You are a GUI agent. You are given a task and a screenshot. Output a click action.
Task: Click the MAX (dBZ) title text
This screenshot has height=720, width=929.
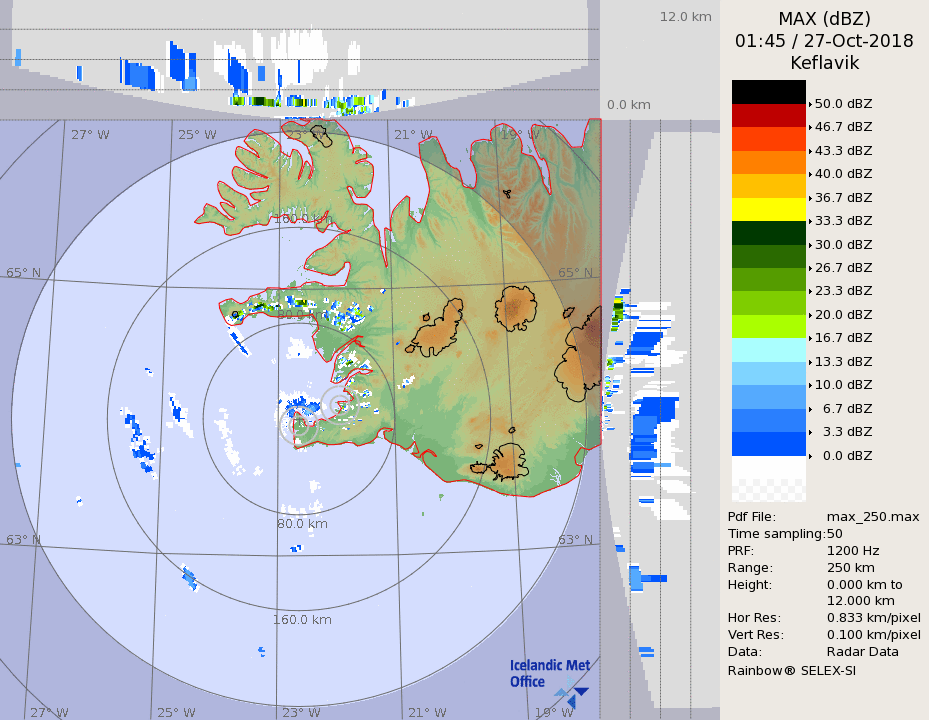(x=824, y=19)
